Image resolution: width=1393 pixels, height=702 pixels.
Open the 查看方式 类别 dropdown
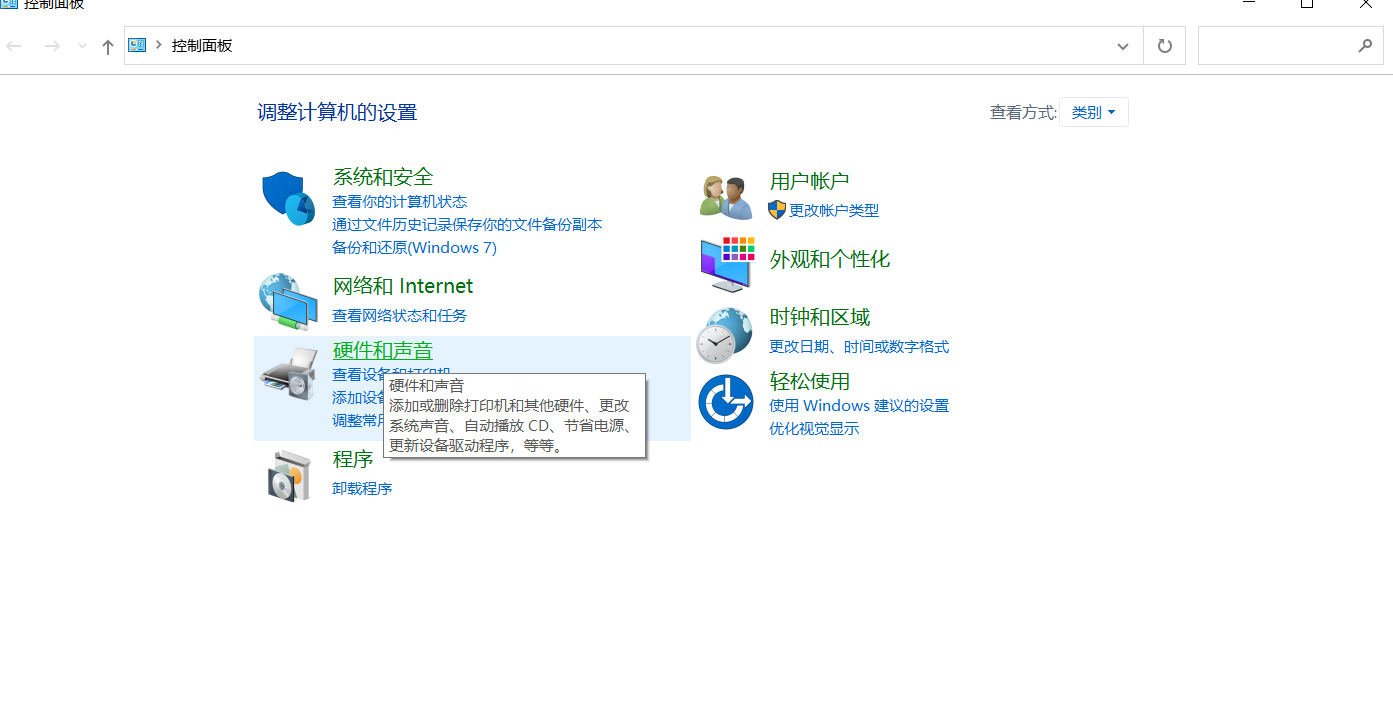(x=1093, y=111)
